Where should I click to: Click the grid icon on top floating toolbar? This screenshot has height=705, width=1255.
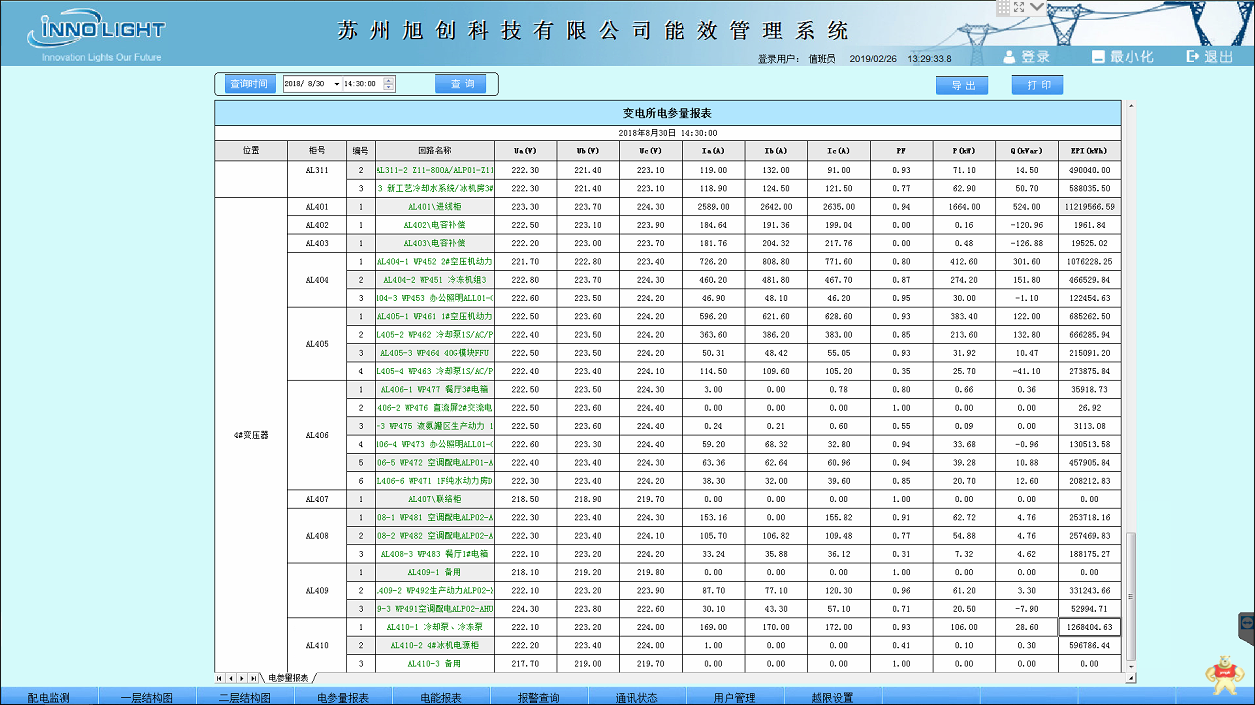coord(1002,7)
